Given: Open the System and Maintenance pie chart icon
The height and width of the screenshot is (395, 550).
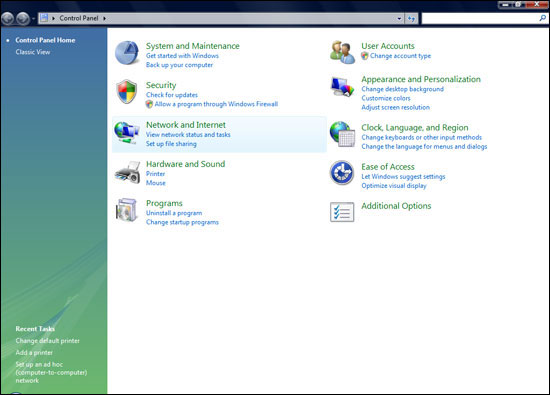Looking at the screenshot, I should tap(127, 53).
